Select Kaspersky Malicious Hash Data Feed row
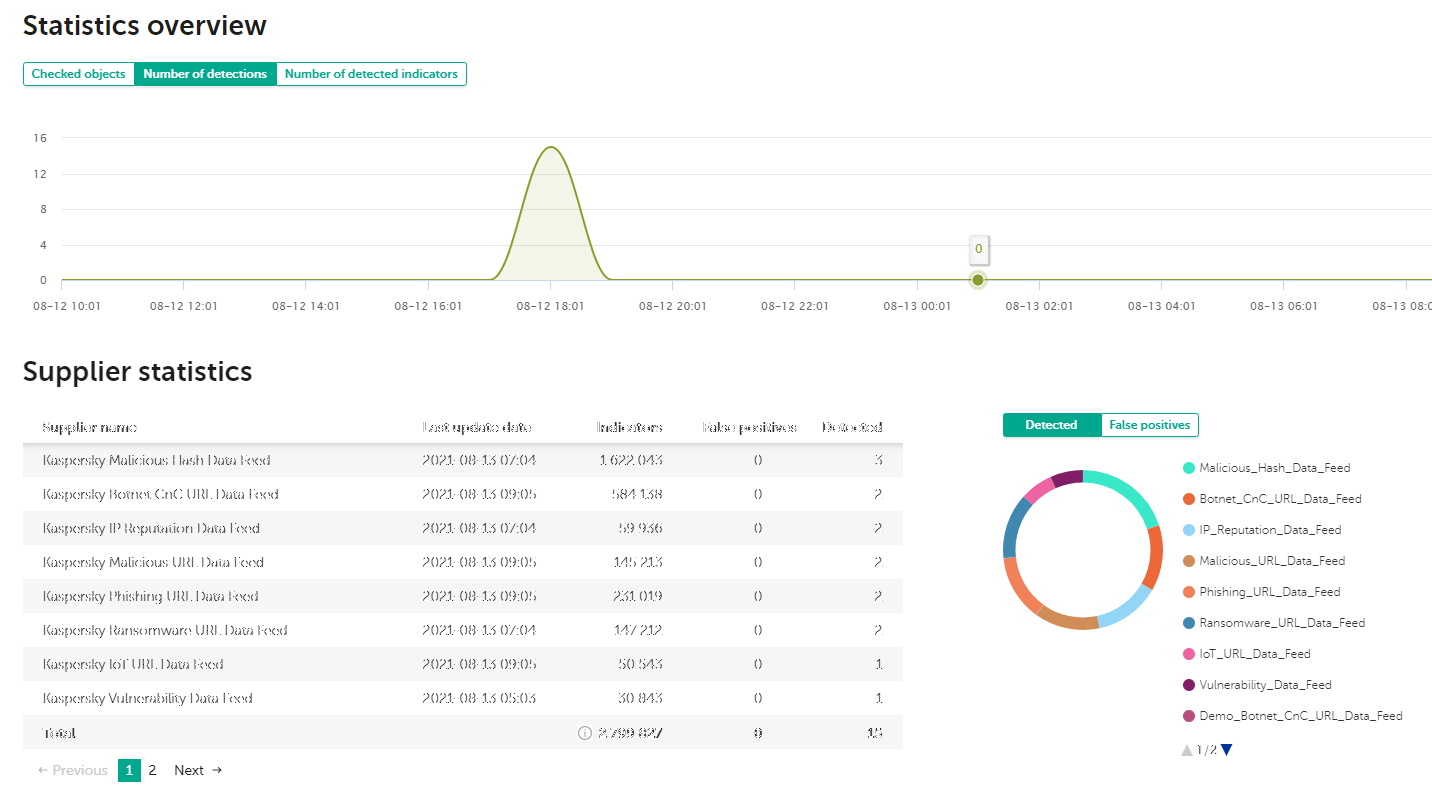 pyautogui.click(x=463, y=461)
